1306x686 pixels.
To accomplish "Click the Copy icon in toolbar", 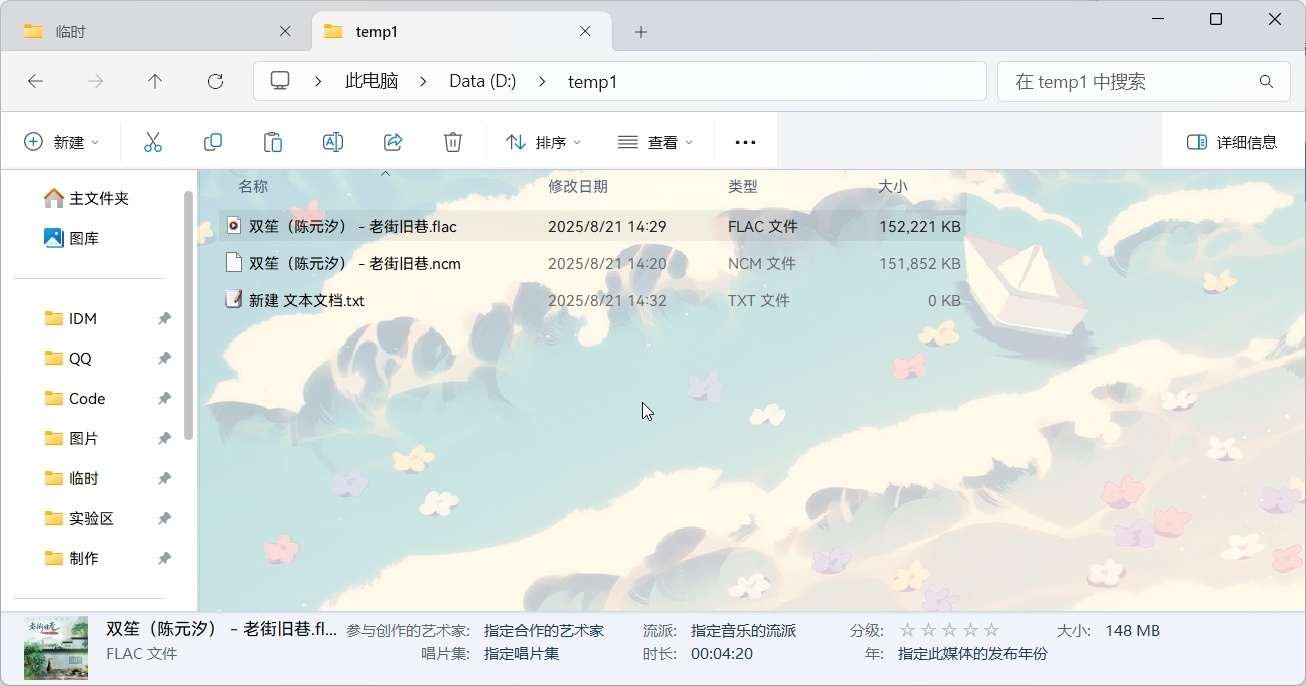I will point(213,142).
